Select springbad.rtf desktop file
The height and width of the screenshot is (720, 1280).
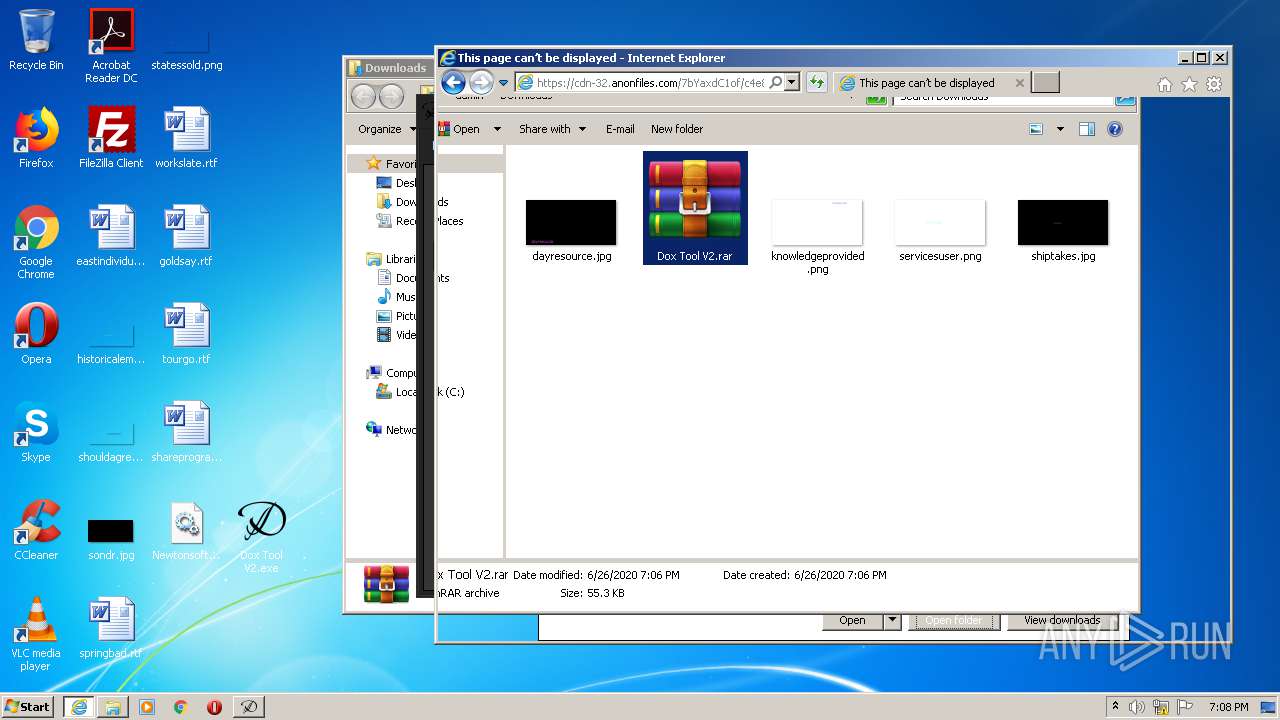pyautogui.click(x=111, y=628)
